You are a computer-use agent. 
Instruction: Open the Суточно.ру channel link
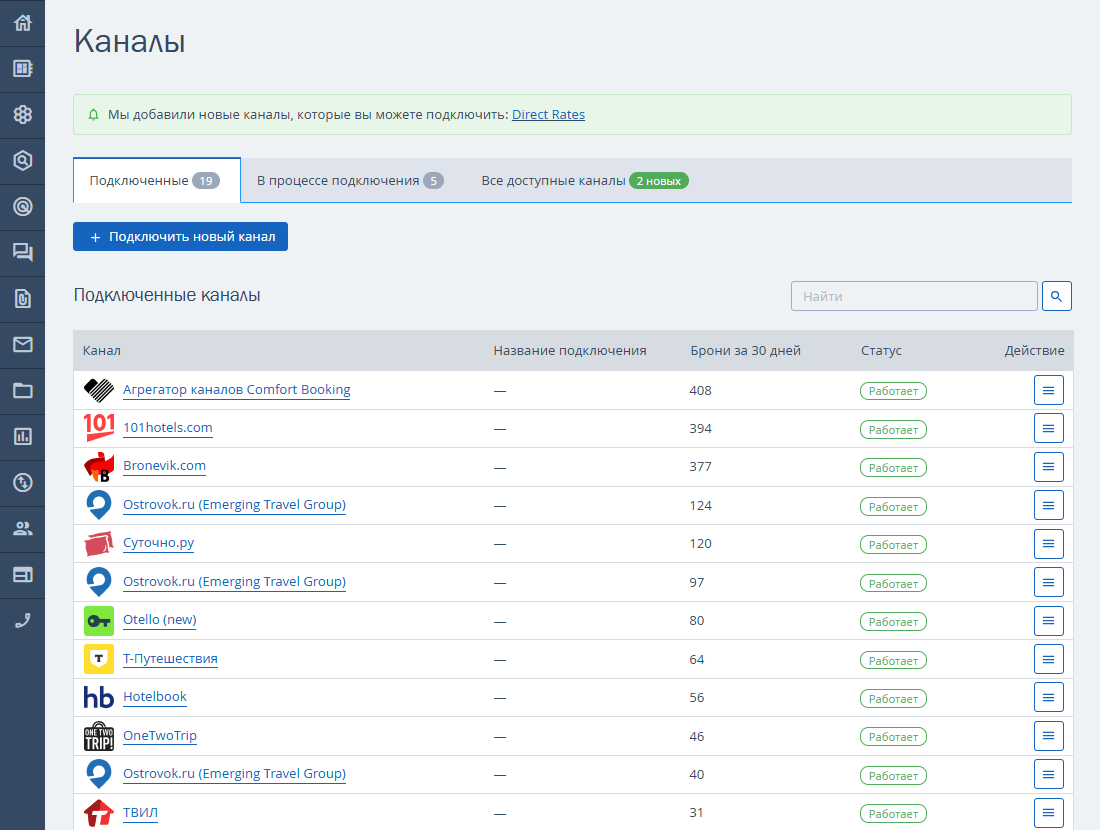(159, 543)
